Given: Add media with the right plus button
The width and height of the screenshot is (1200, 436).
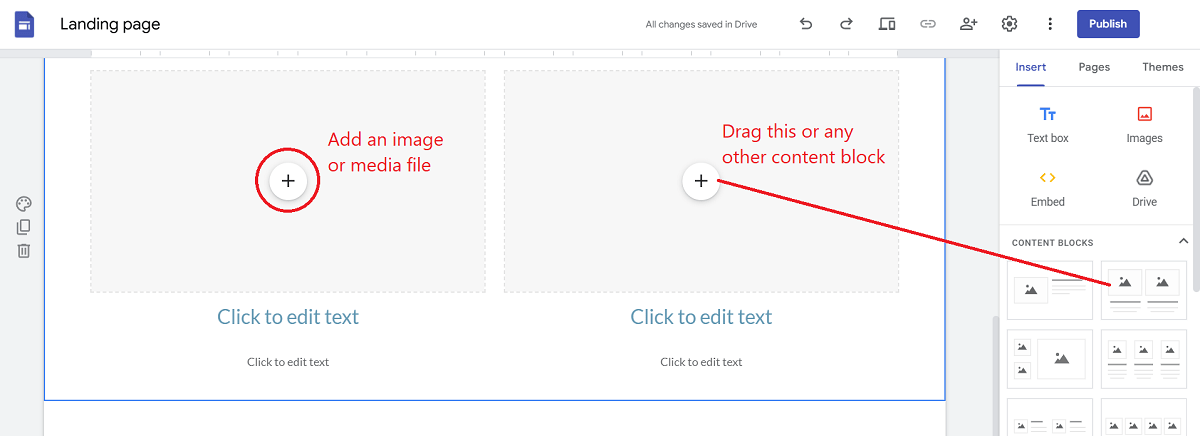Looking at the screenshot, I should (701, 181).
